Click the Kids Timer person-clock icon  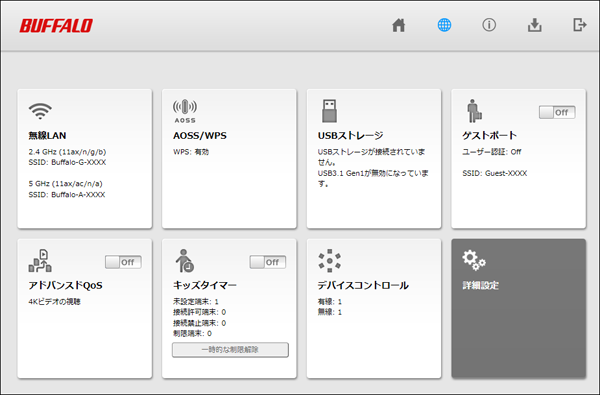tap(185, 261)
